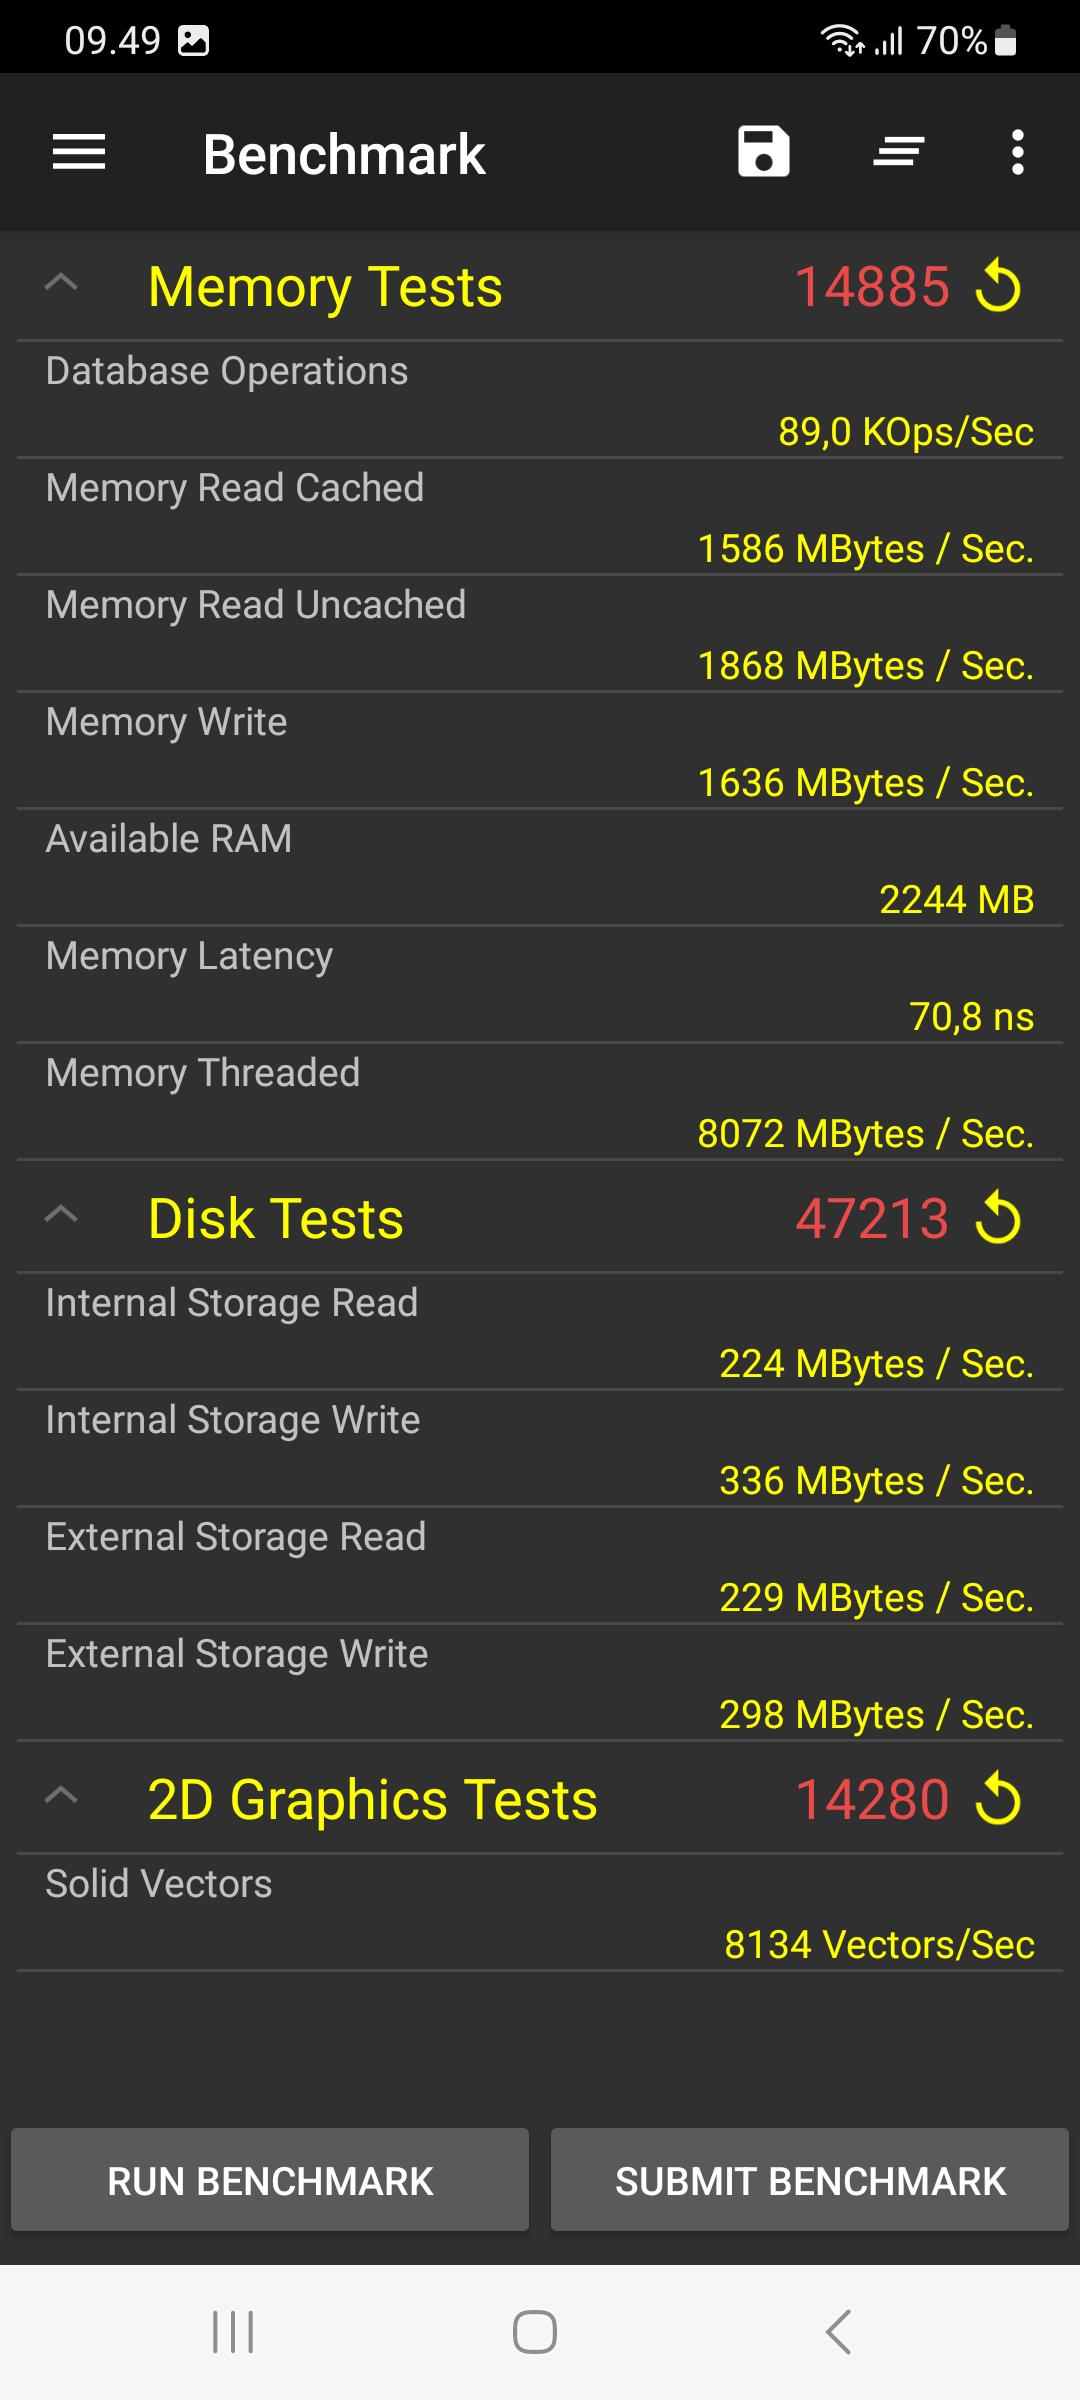1080x2400 pixels.
Task: Tap the Android home button
Action: pyautogui.click(x=535, y=2332)
